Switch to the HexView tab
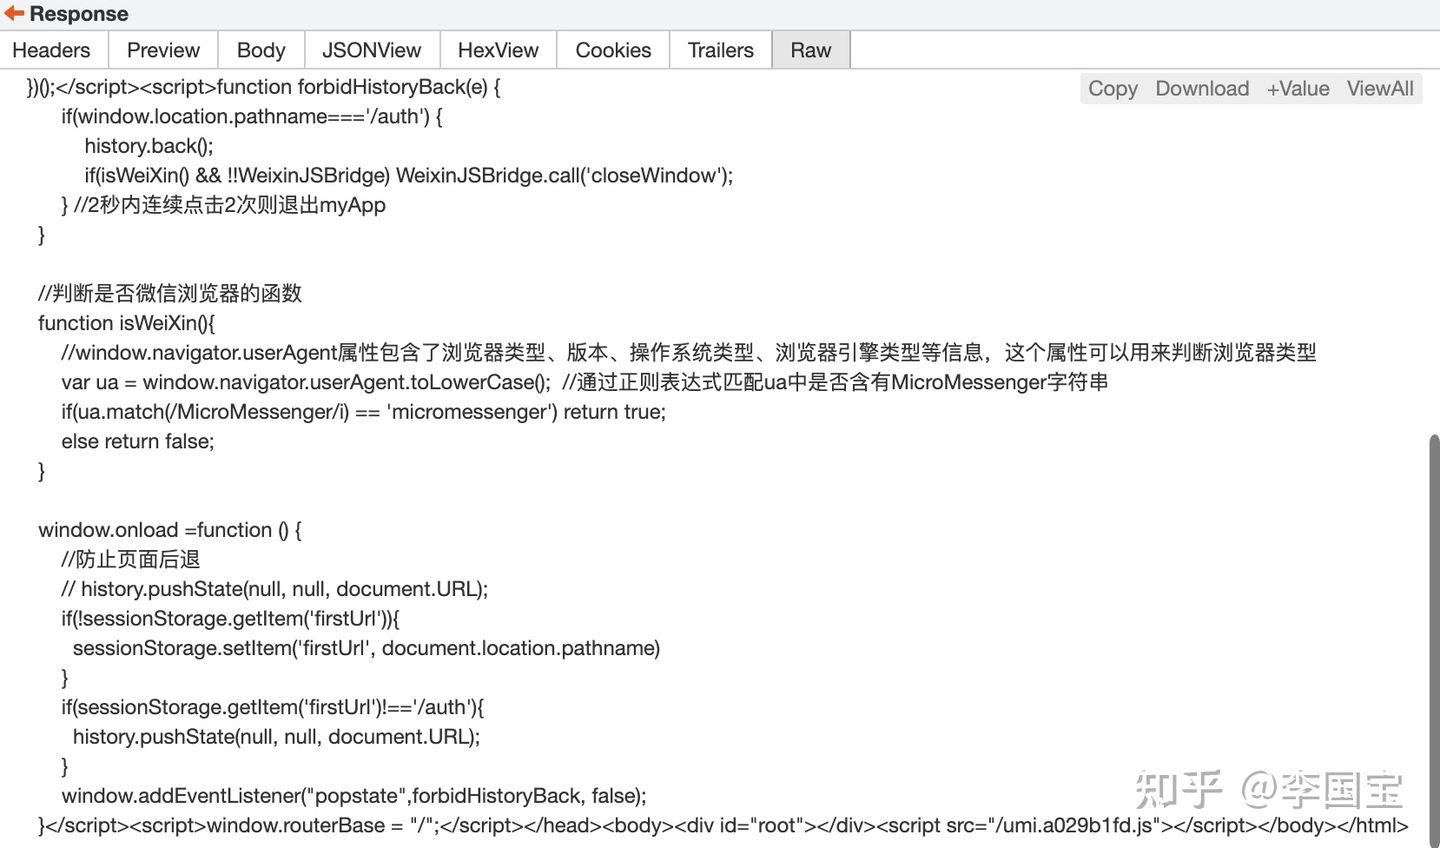This screenshot has width=1440, height=848. (498, 50)
